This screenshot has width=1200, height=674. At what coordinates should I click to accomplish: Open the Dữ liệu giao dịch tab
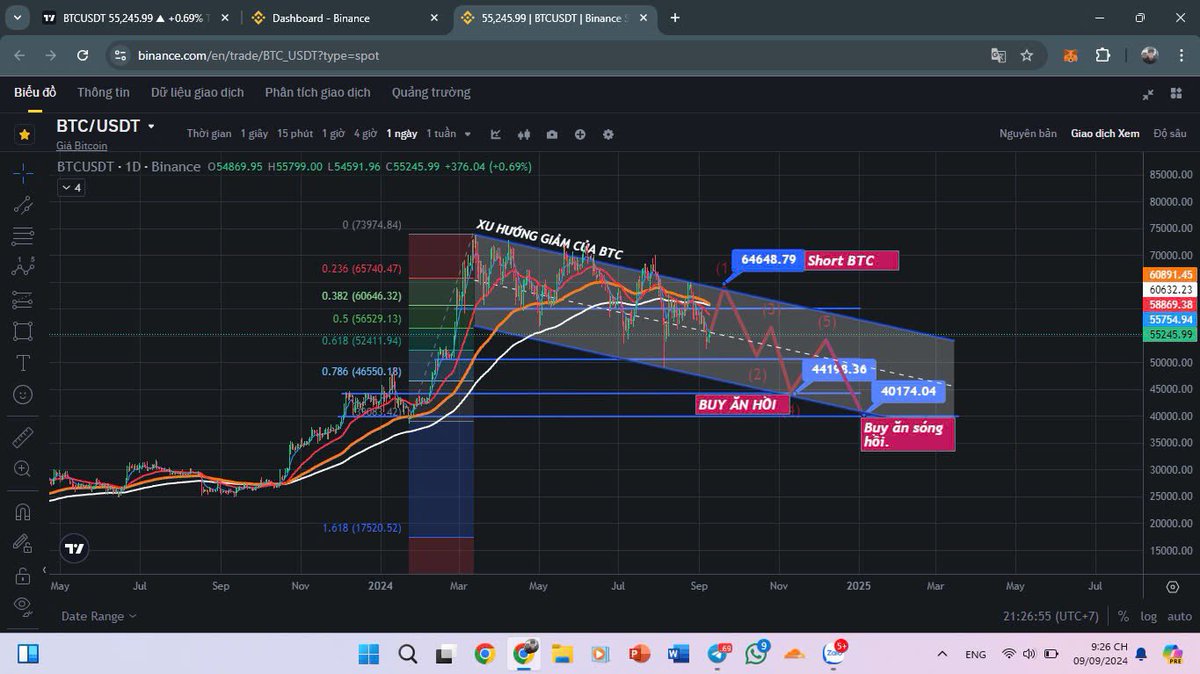coord(197,92)
